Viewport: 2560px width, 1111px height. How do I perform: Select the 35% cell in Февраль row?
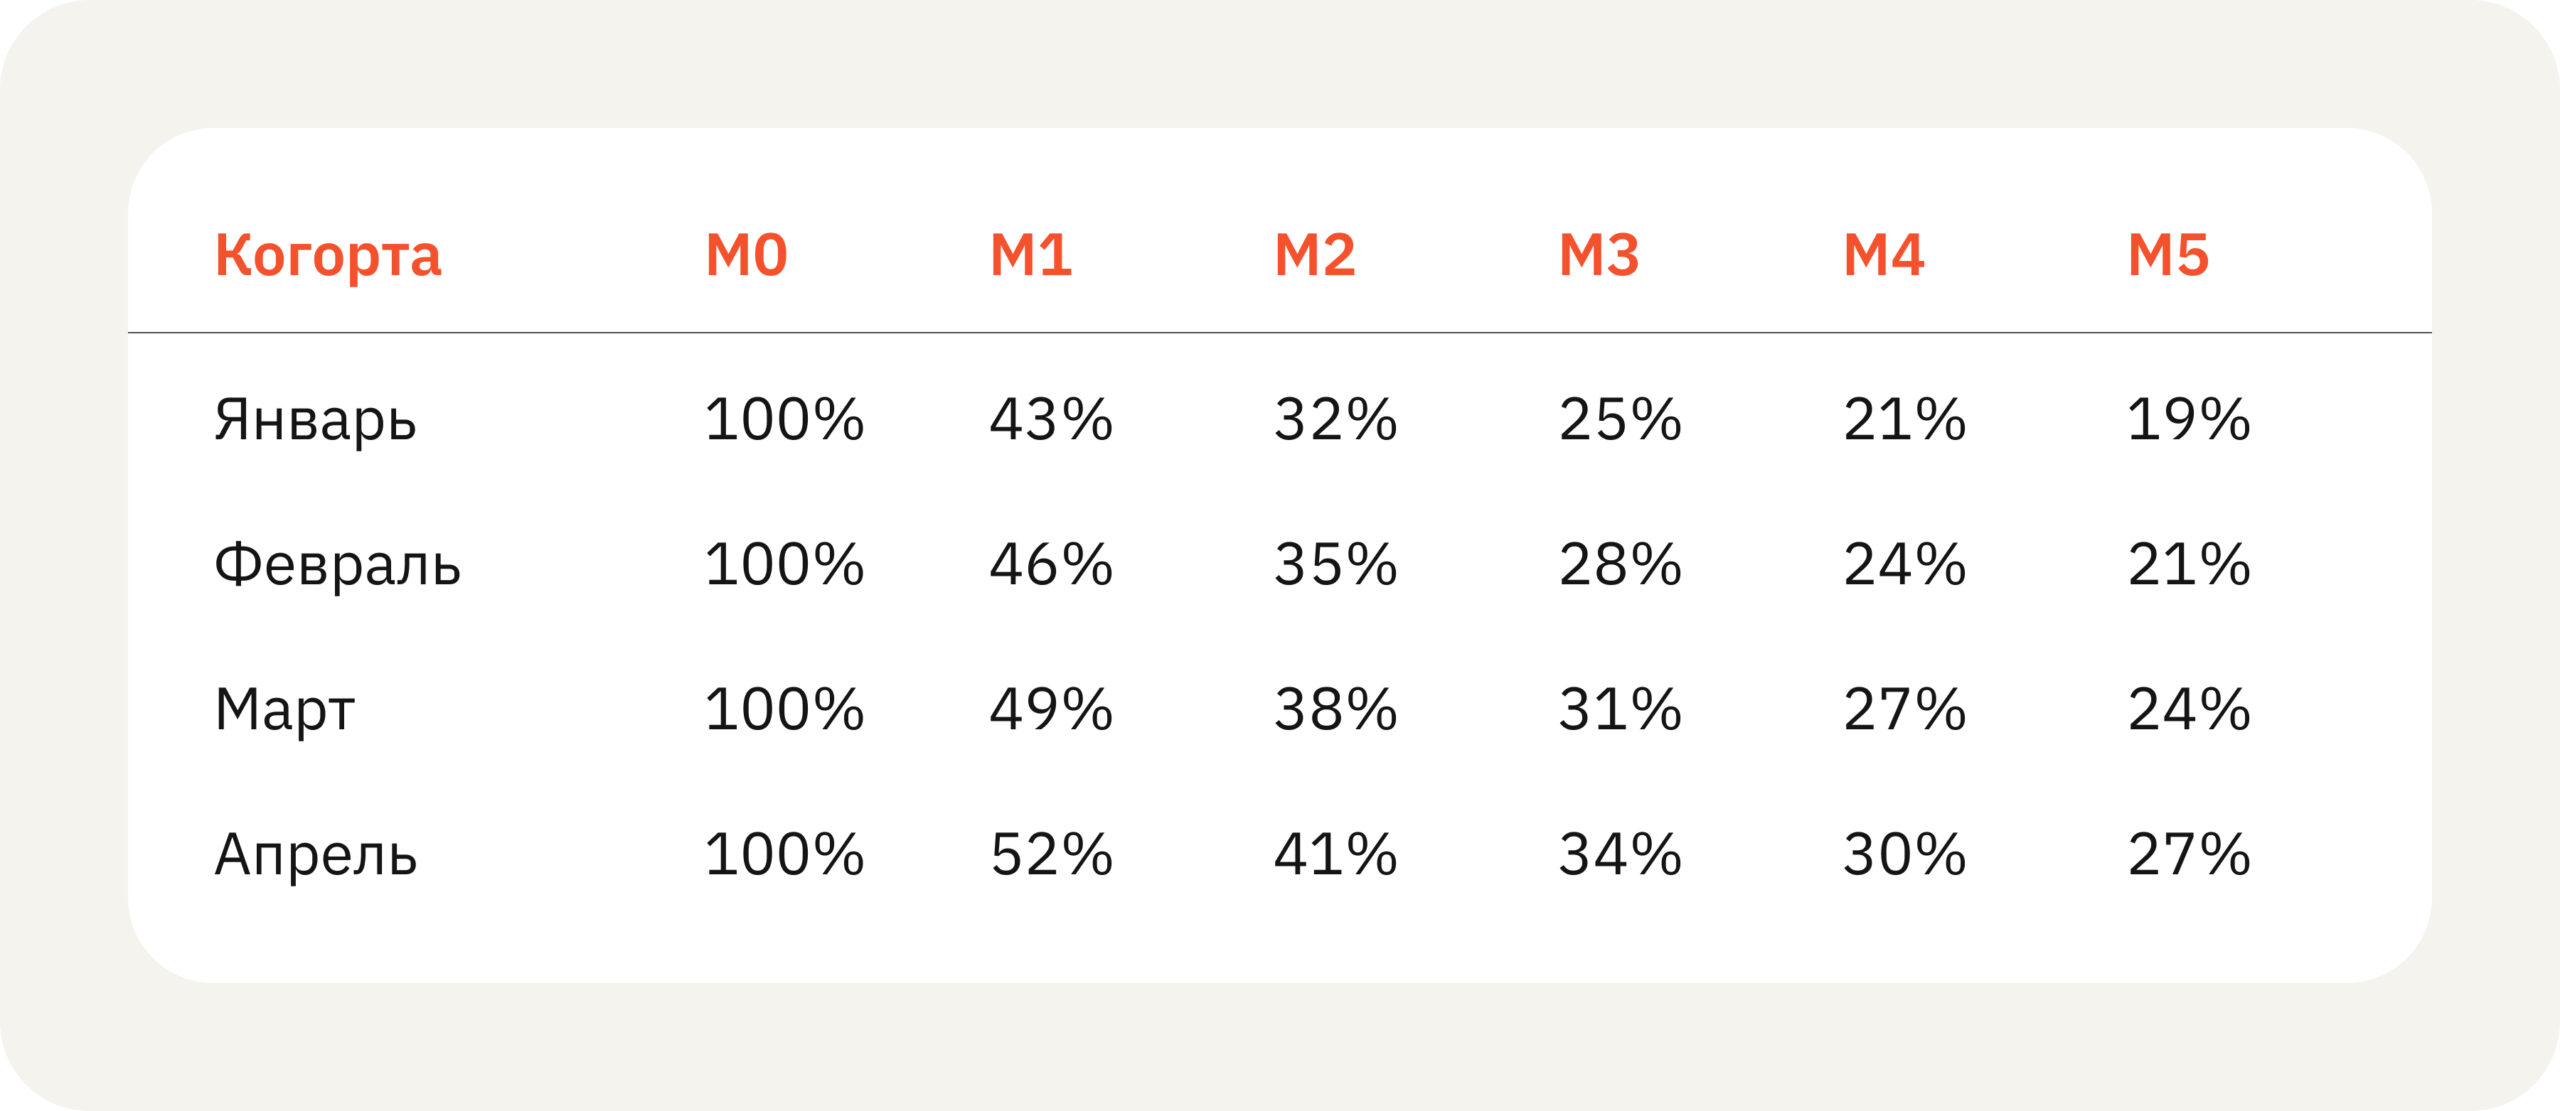point(1336,564)
